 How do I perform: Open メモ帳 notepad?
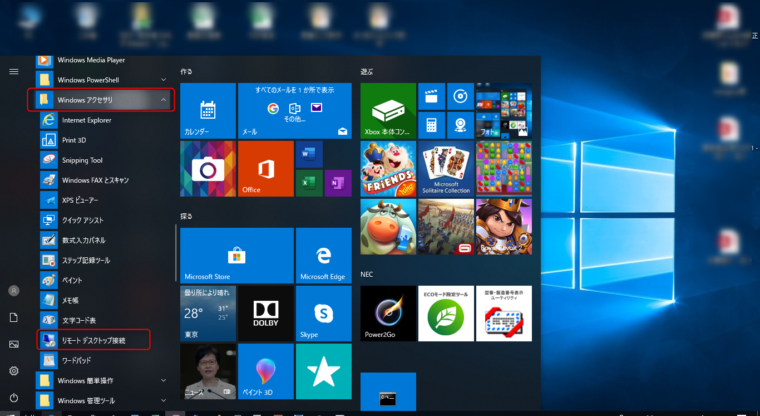click(104, 301)
